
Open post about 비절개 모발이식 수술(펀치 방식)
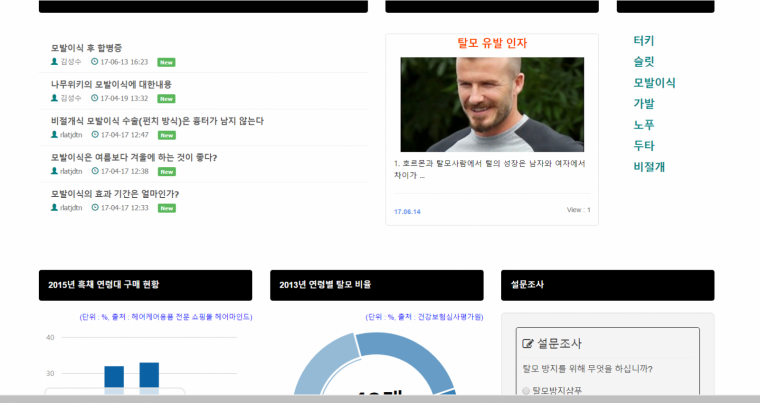(157, 121)
